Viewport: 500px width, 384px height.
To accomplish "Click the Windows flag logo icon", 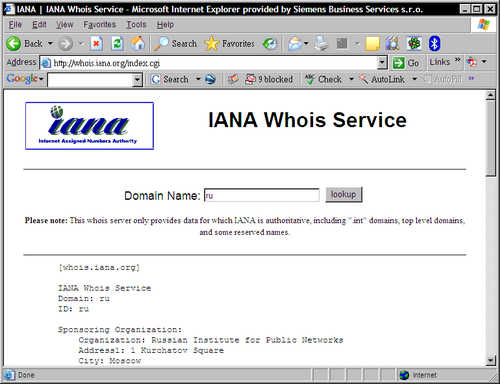I will 483,25.
